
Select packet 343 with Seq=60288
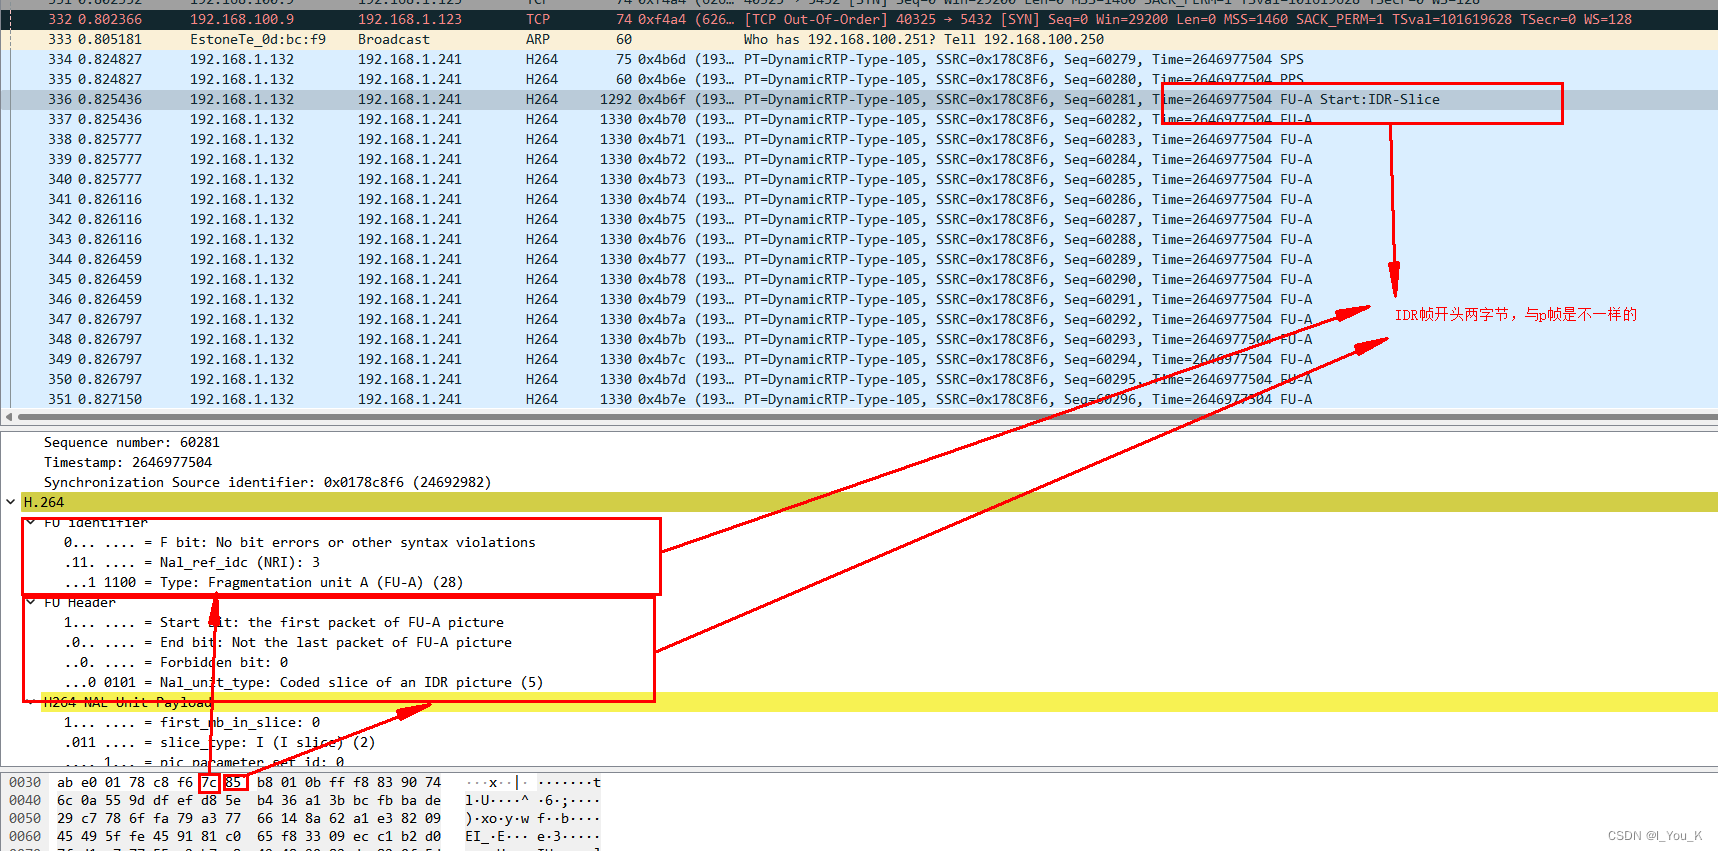859,239
